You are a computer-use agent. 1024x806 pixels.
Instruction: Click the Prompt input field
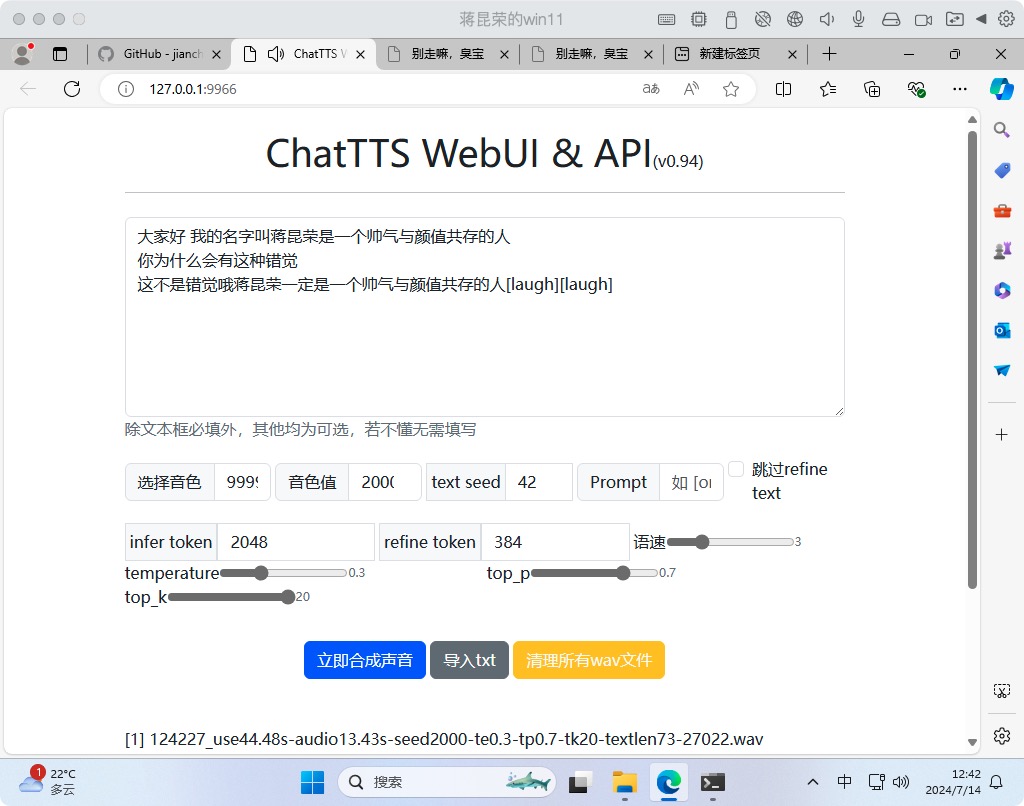click(692, 482)
